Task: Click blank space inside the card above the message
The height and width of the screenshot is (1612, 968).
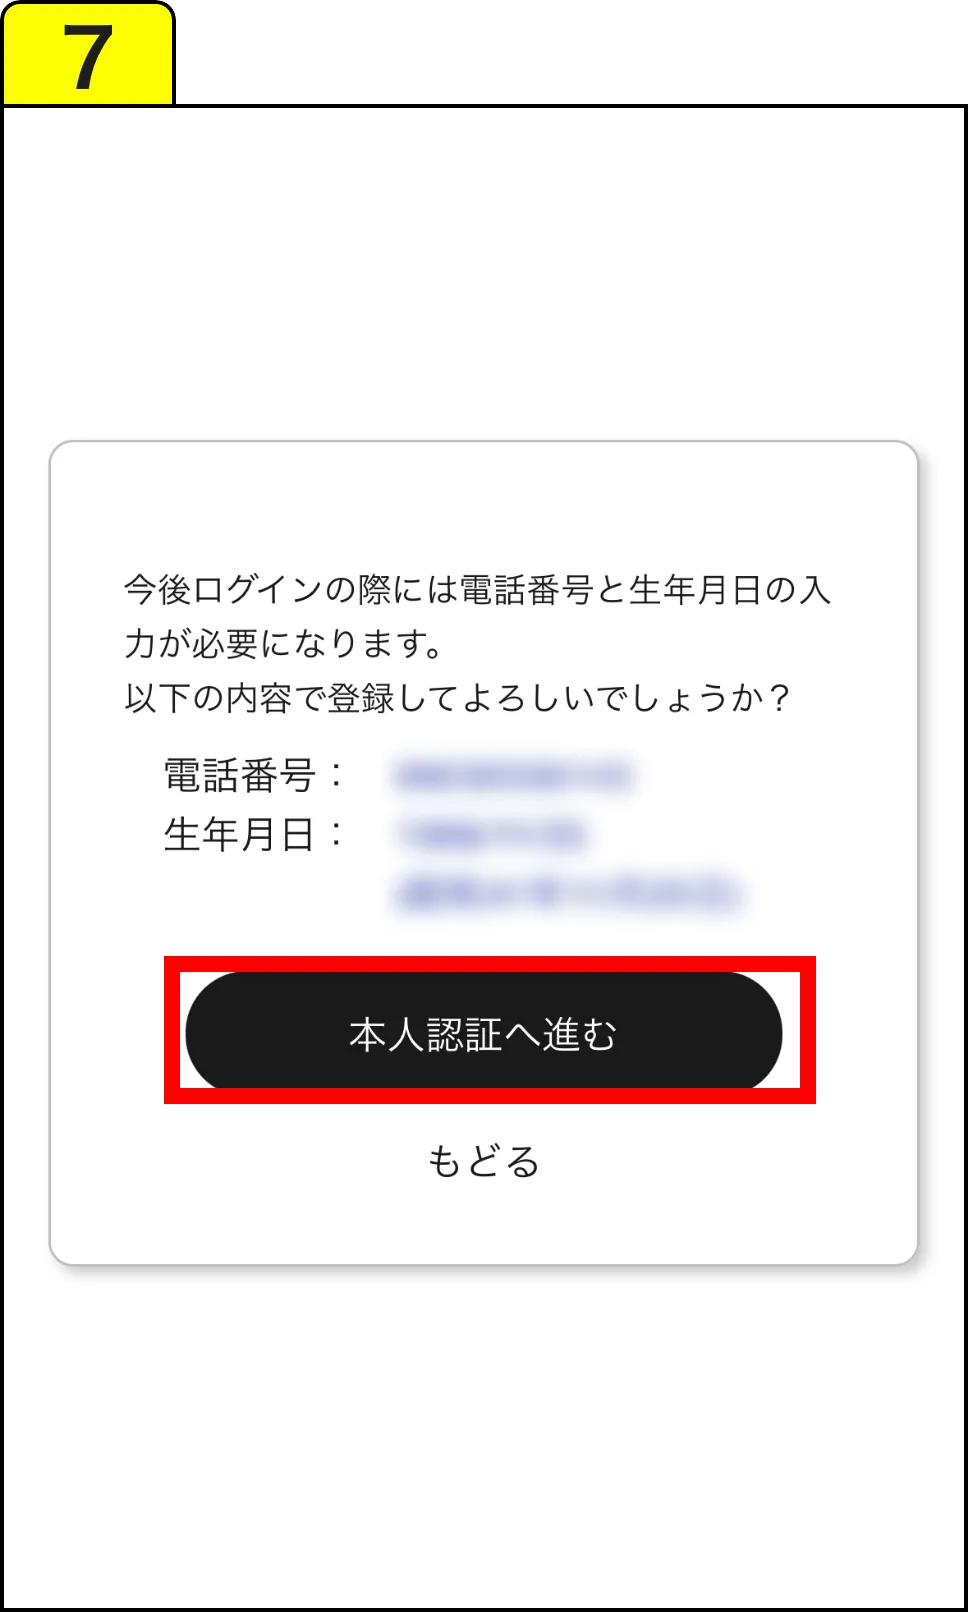Action: [x=484, y=505]
